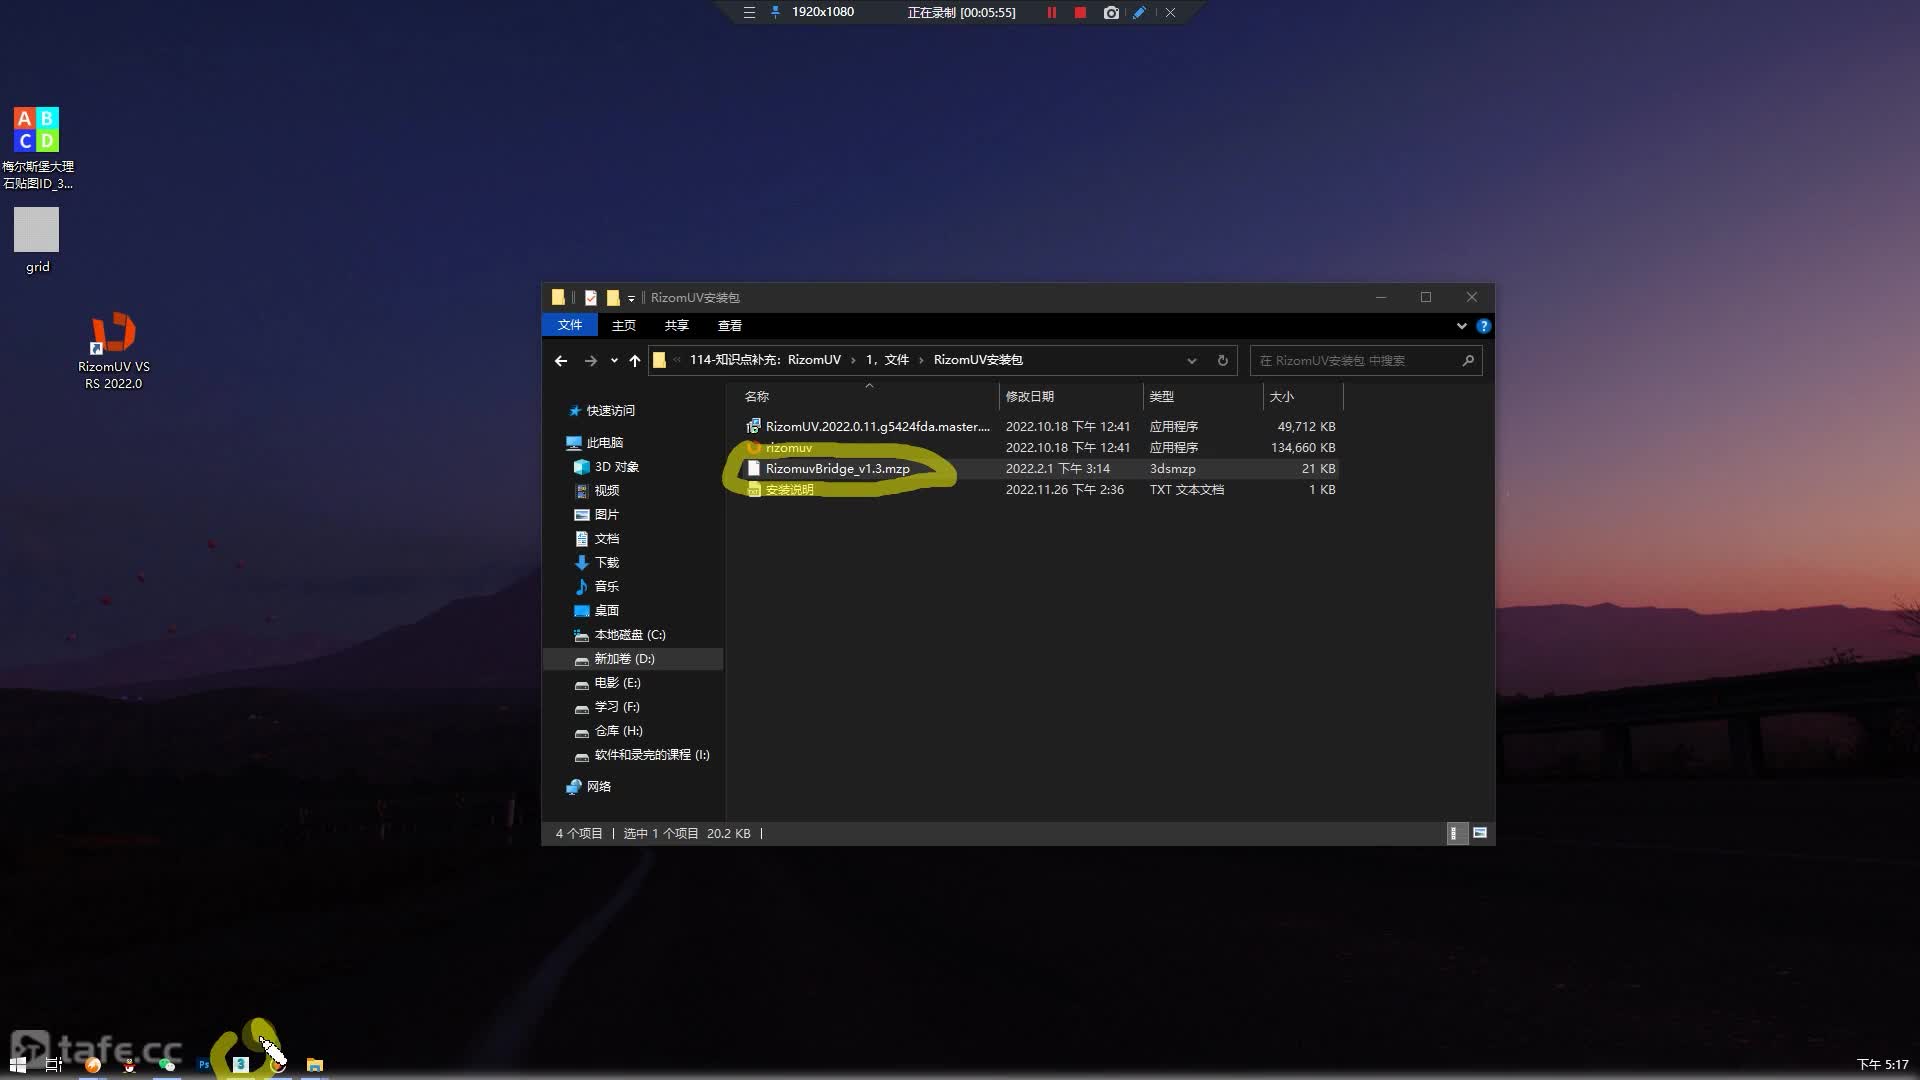The height and width of the screenshot is (1080, 1920).
Task: Select 快速访问 in navigation pane
Action: pyautogui.click(x=601, y=411)
